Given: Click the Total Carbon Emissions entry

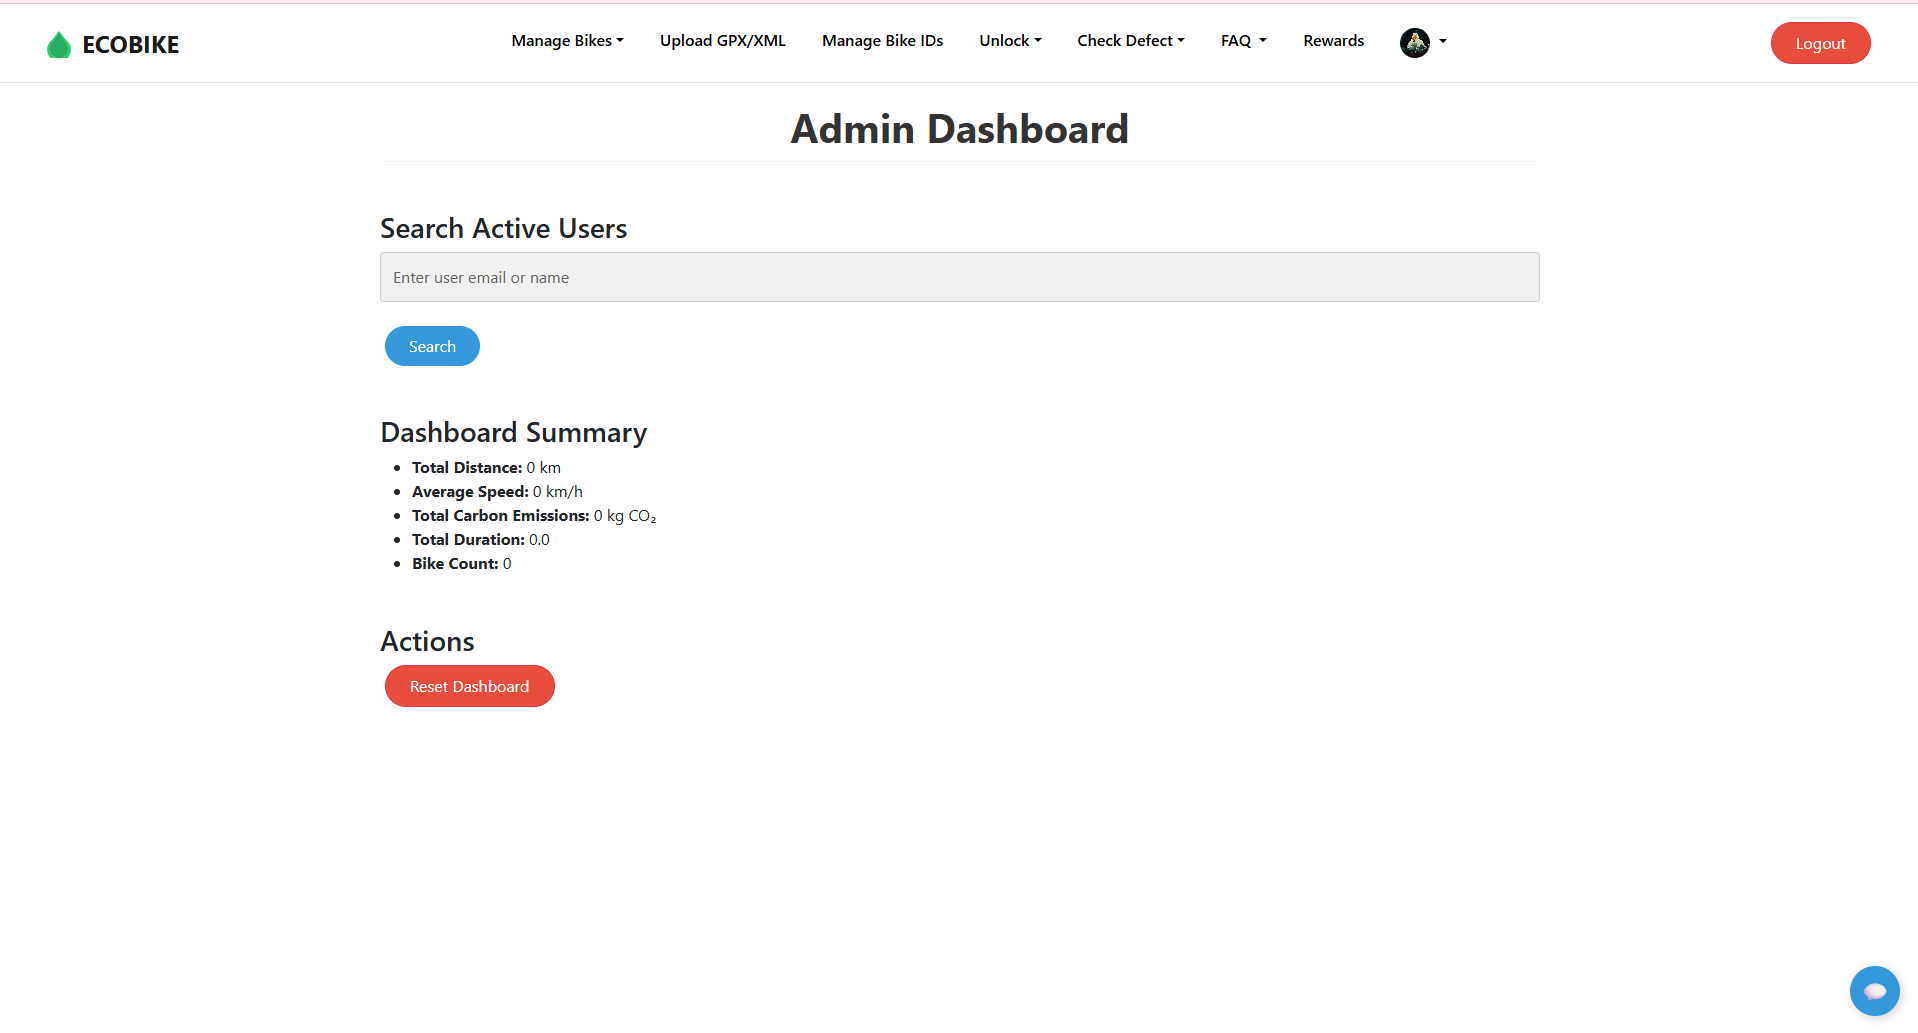Looking at the screenshot, I should click(533, 516).
